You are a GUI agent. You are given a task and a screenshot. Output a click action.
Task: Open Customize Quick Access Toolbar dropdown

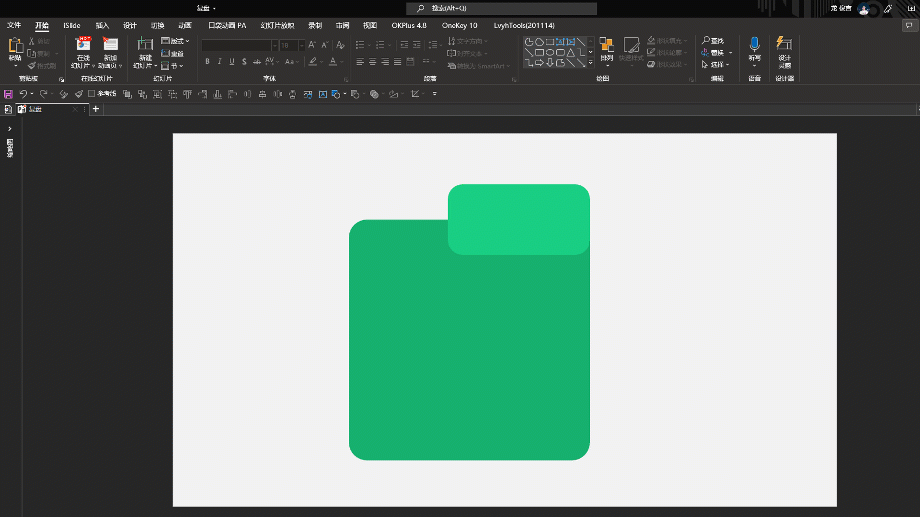pyautogui.click(x=435, y=94)
